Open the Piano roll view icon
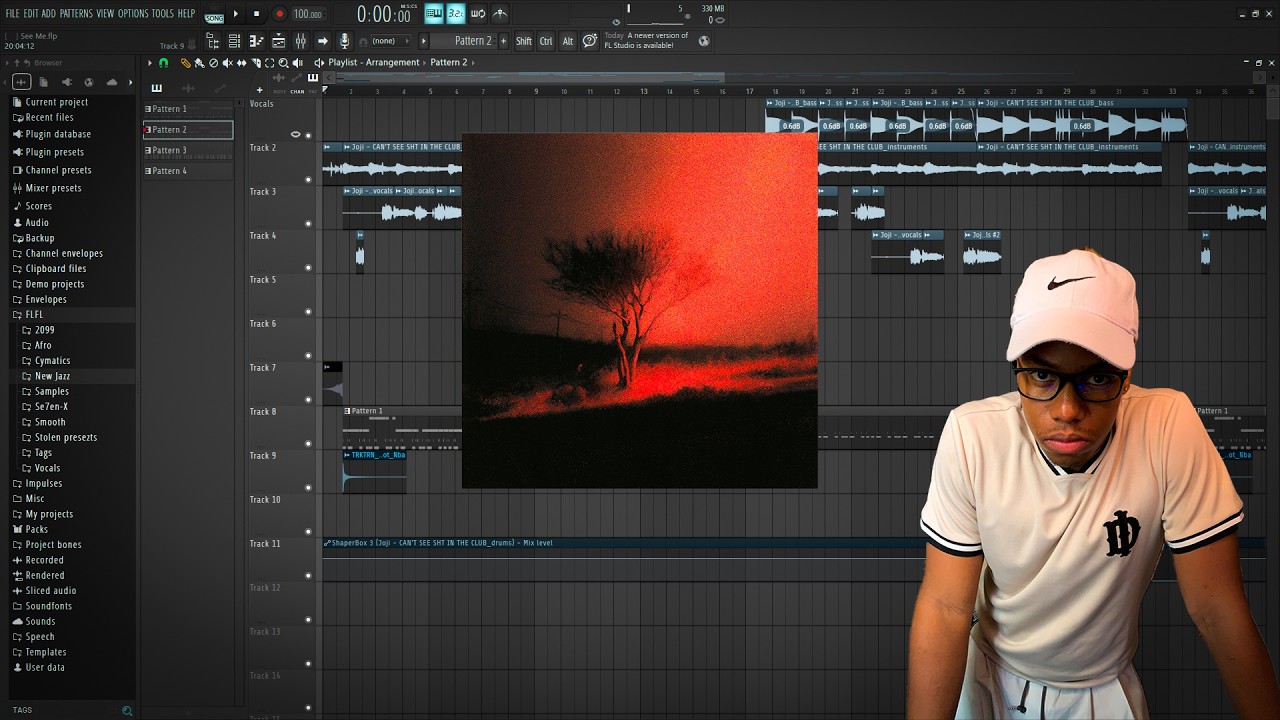The width and height of the screenshot is (1280, 720). coord(256,41)
